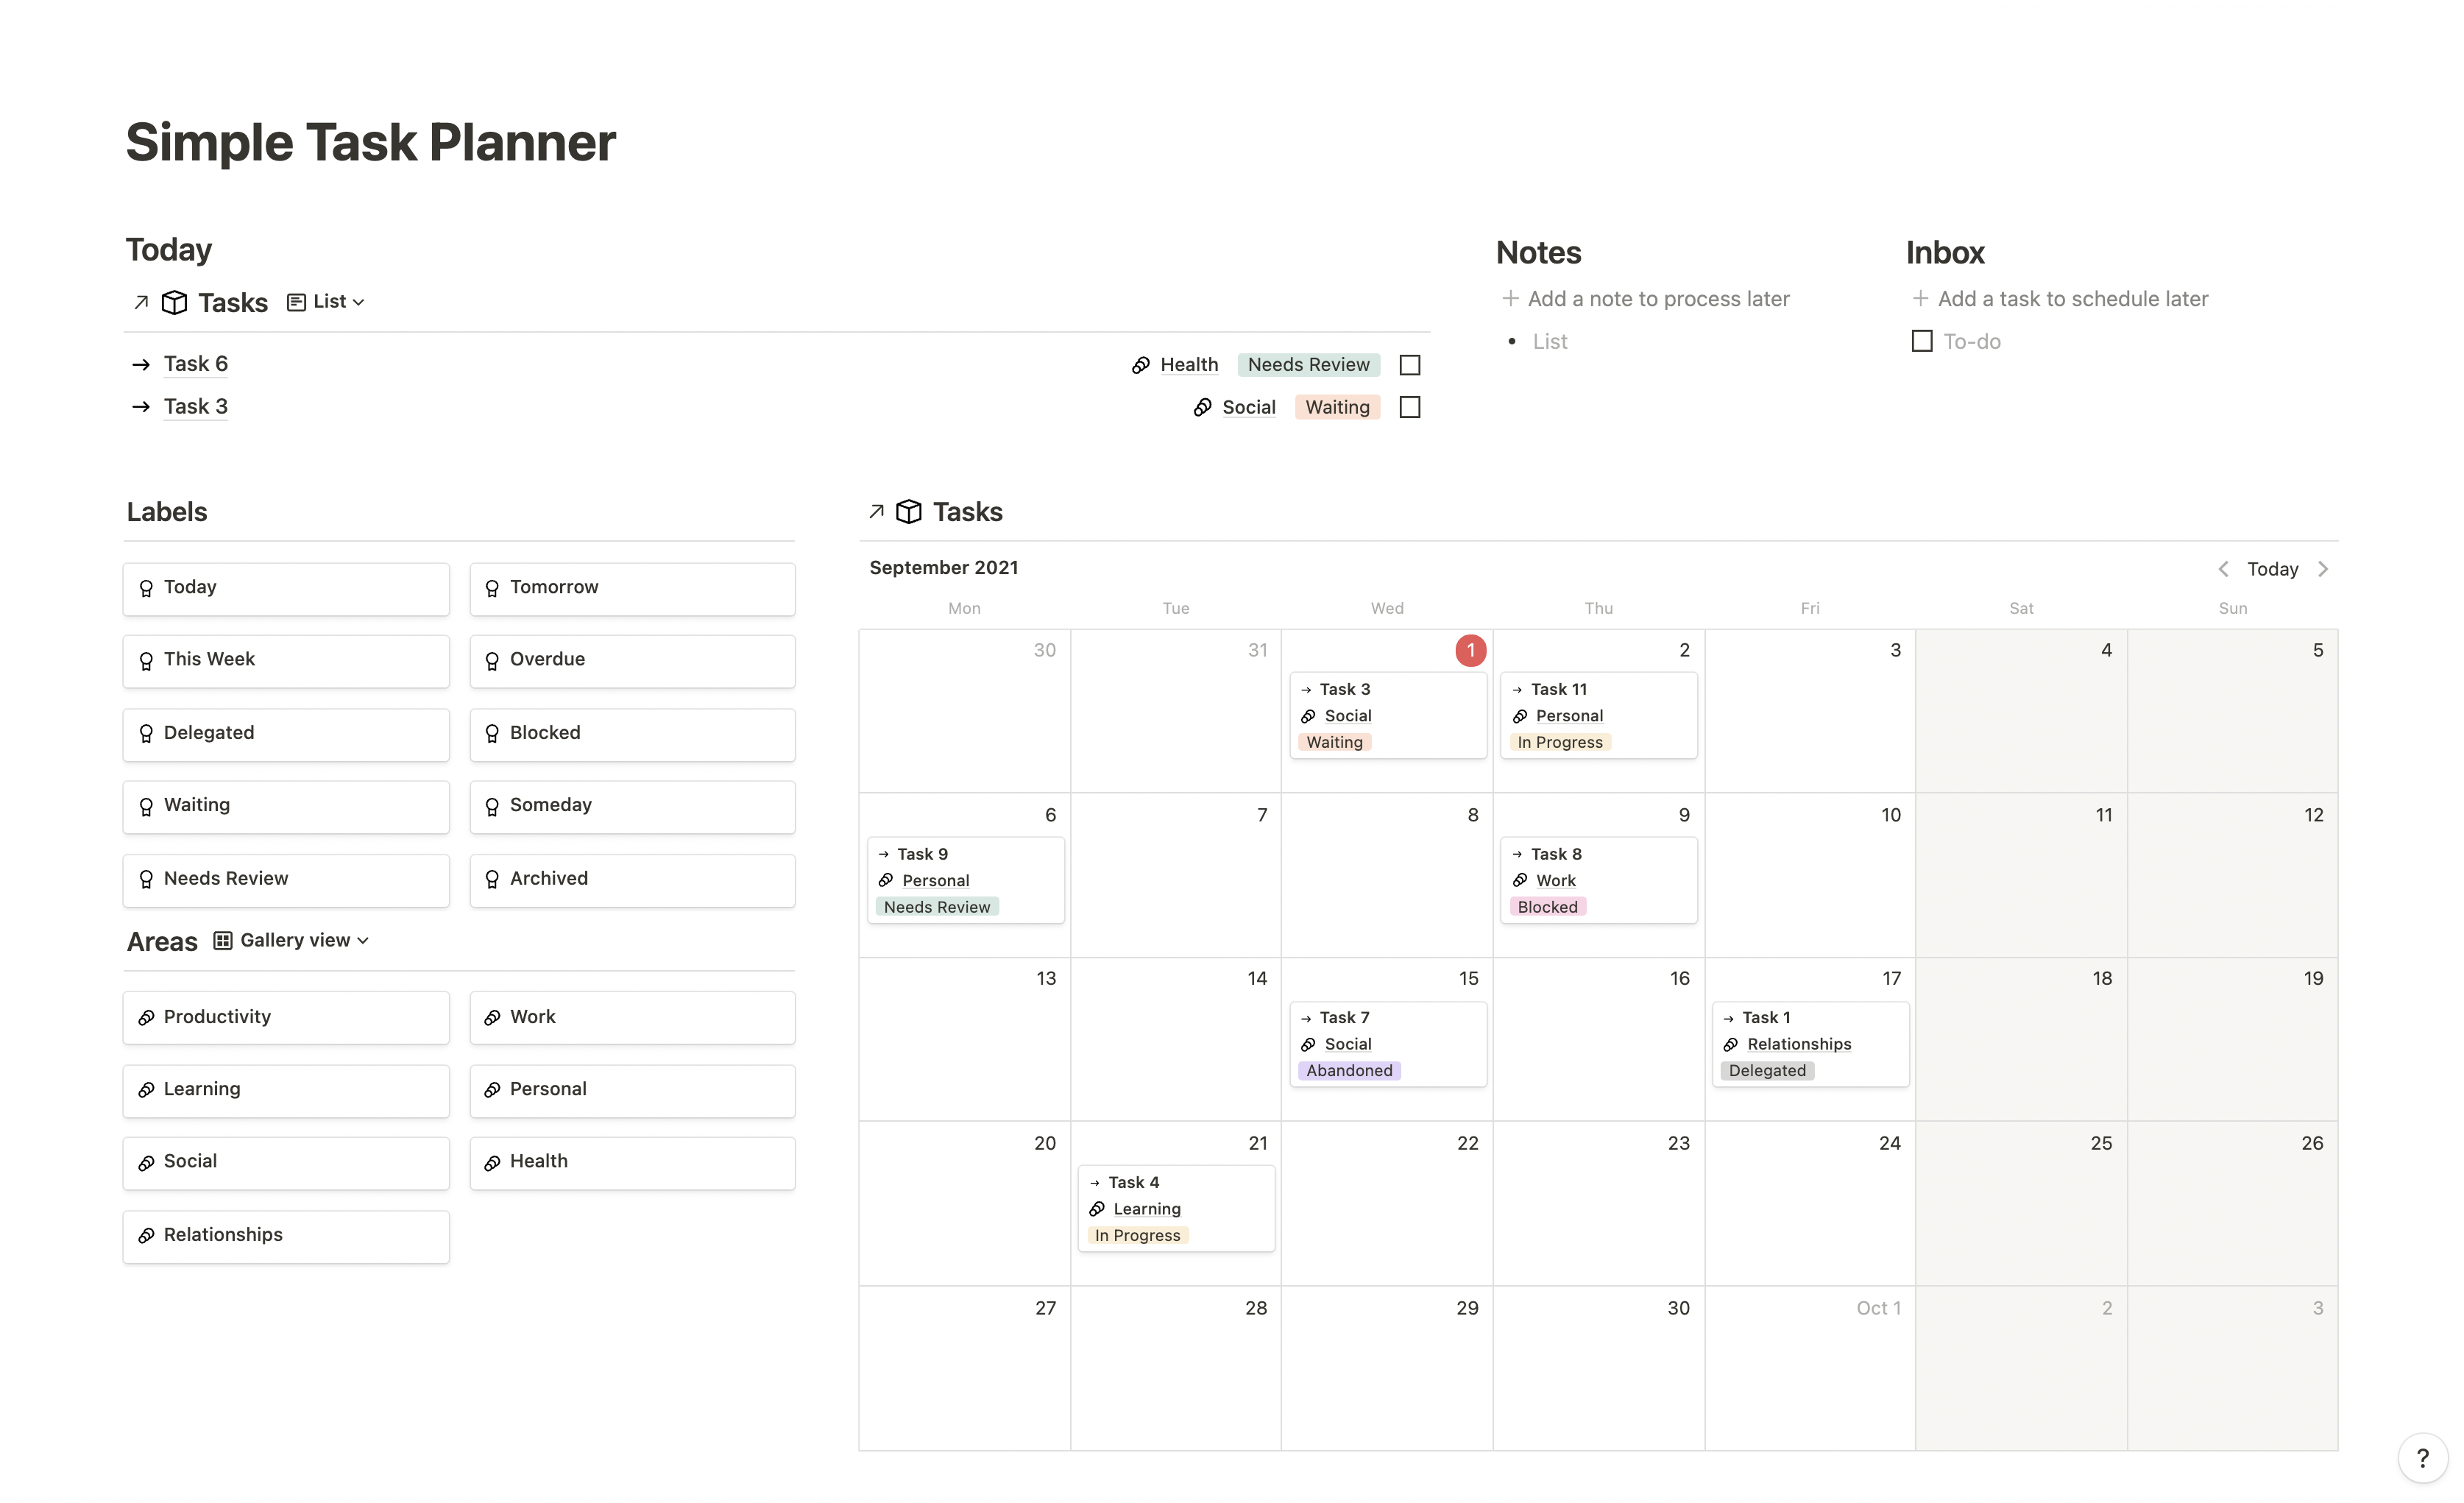
Task: Click the link icon next to Health label
Action: (x=495, y=1161)
